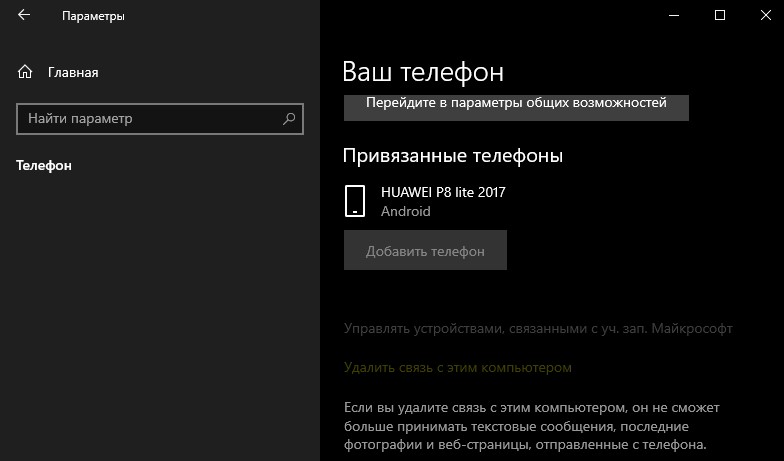
Task: Go to Главная settings page
Action: [73, 72]
